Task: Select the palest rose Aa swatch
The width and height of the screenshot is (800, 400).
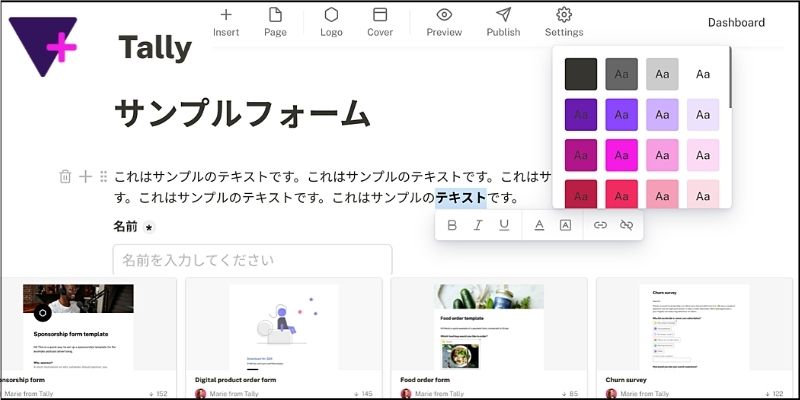Action: click(x=703, y=194)
